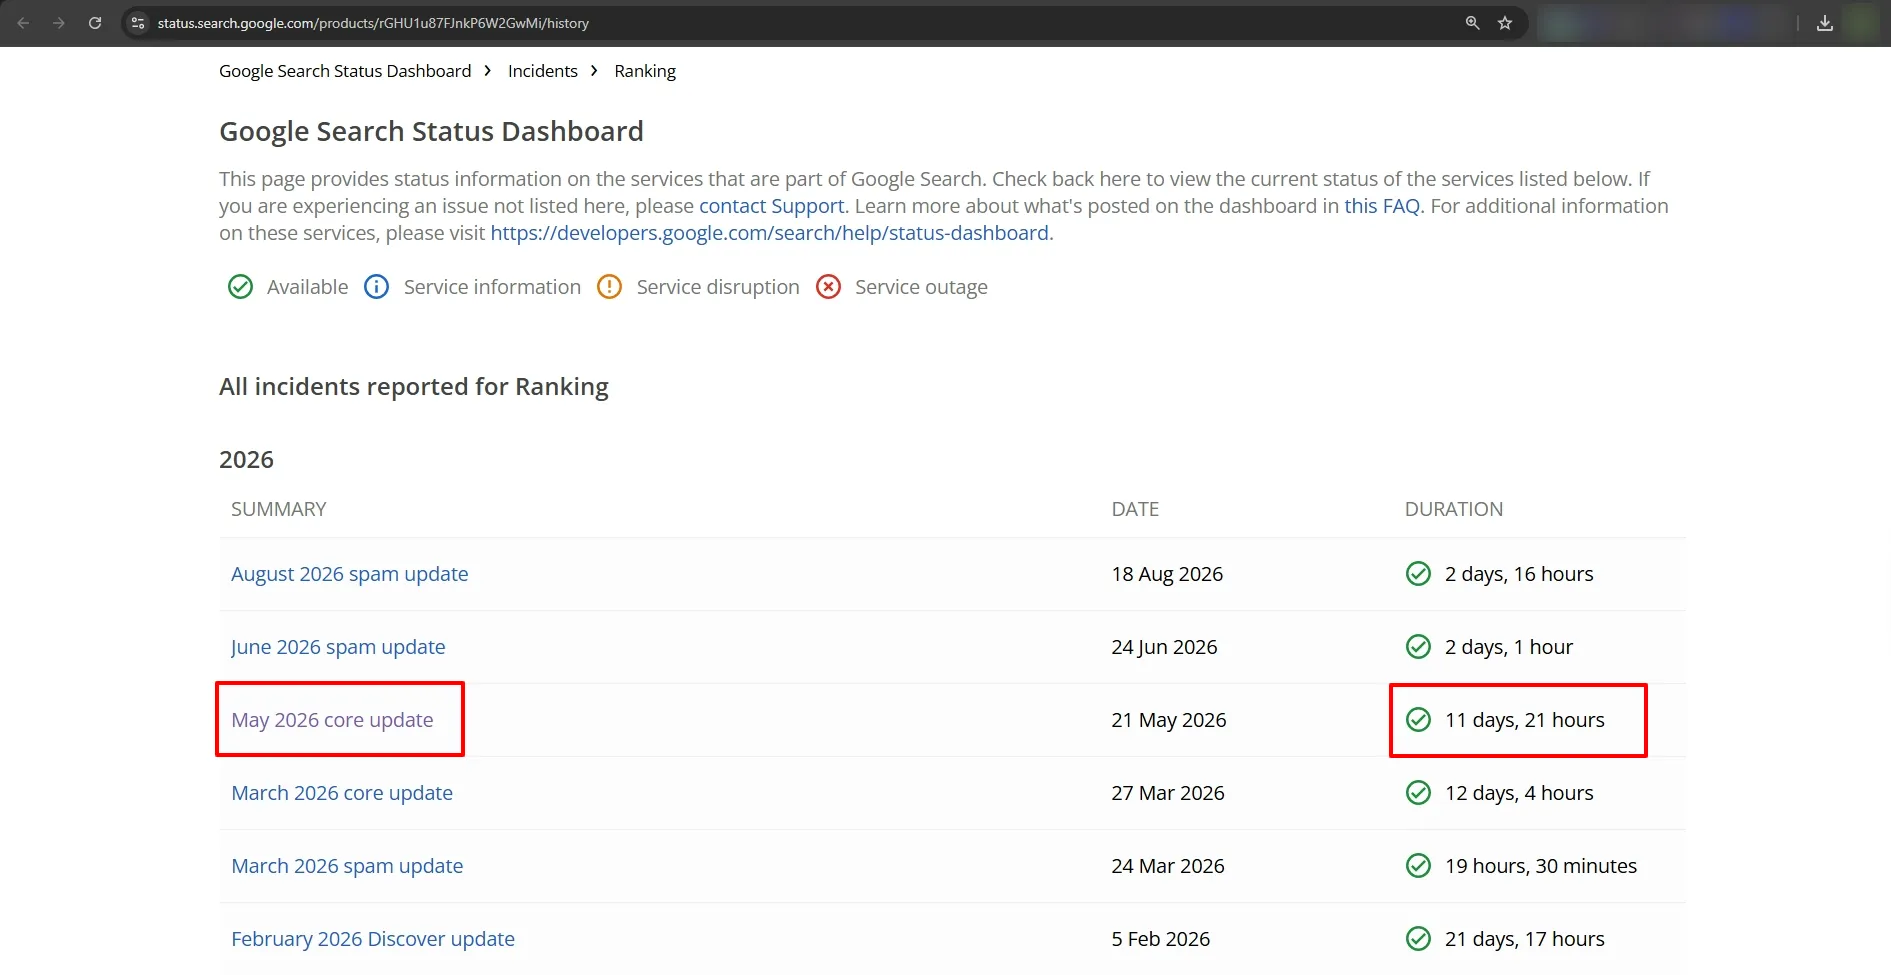The width and height of the screenshot is (1891, 975).
Task: Click the date 27 Mar 2026
Action: 1167,793
